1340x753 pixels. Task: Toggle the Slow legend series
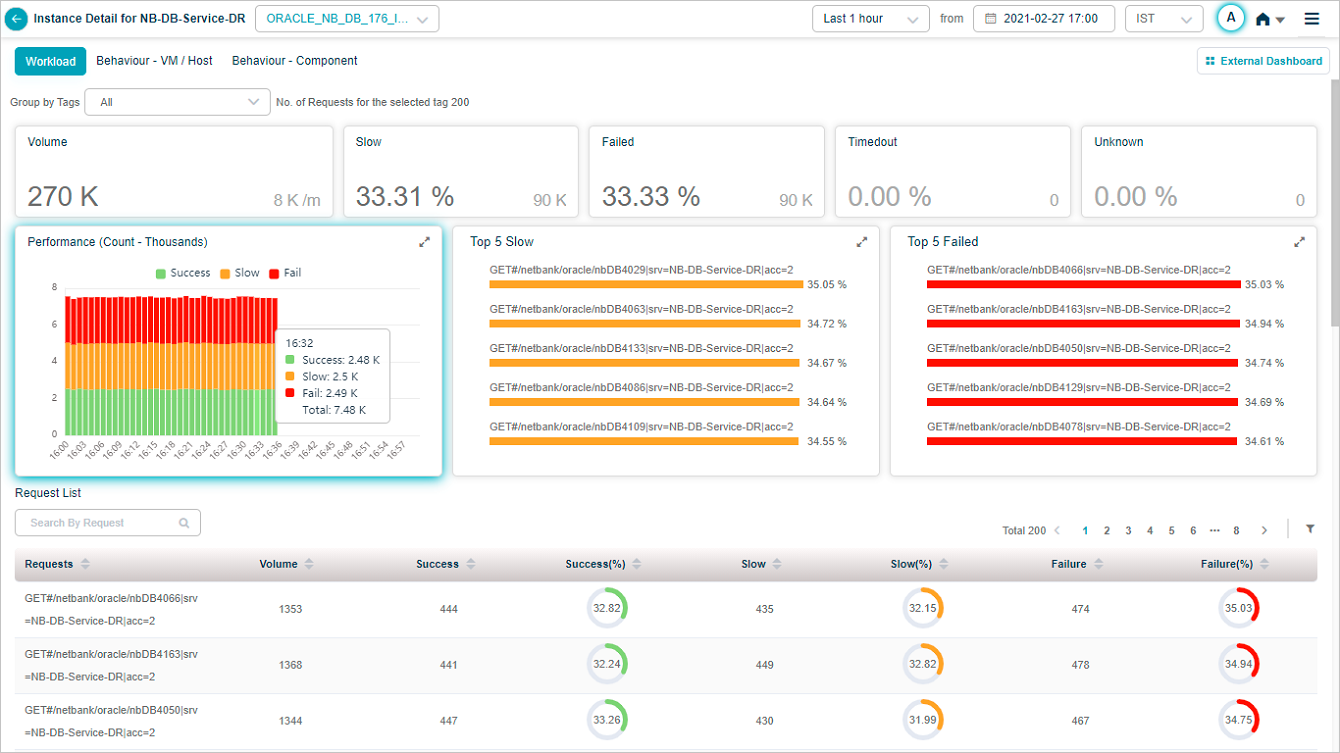click(239, 273)
